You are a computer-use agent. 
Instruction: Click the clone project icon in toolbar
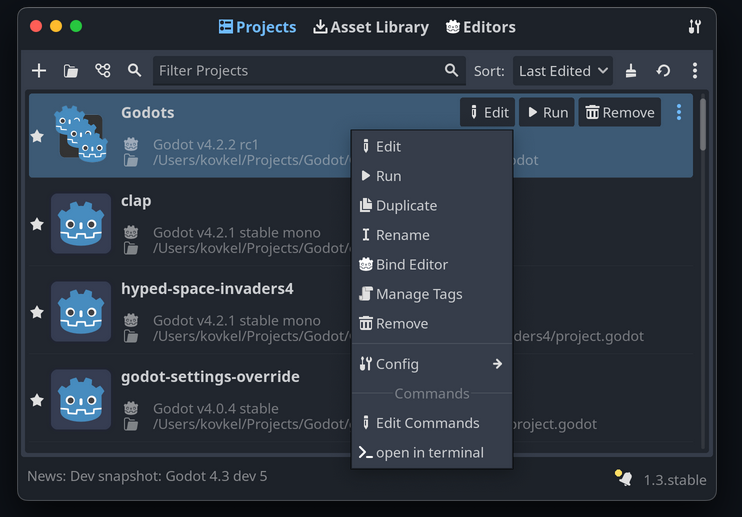102,71
